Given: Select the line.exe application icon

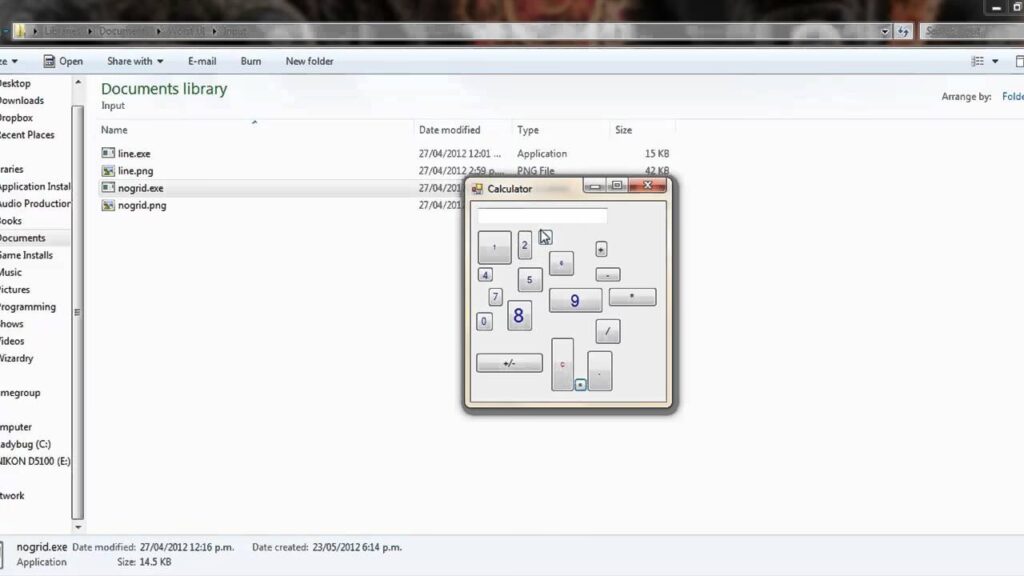Looking at the screenshot, I should tap(108, 153).
